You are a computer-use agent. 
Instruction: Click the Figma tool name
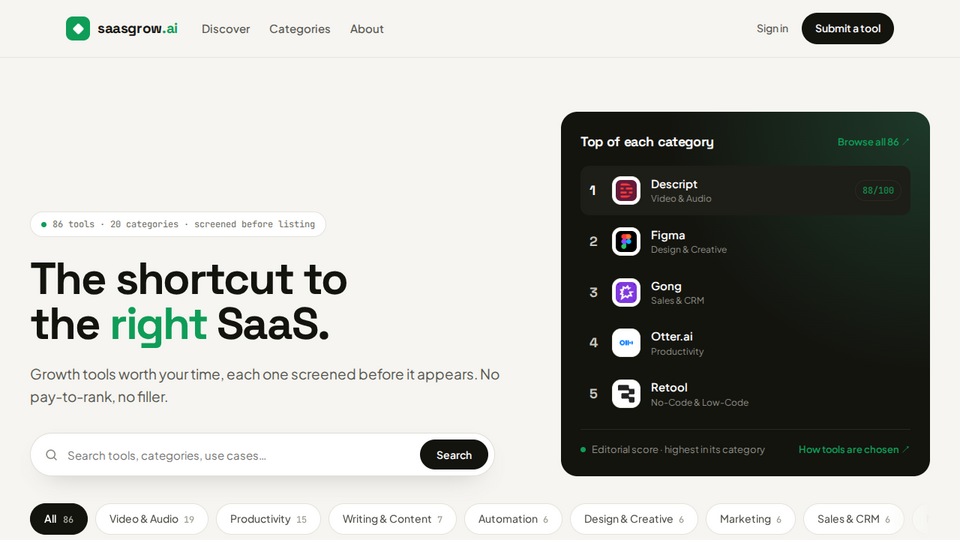(667, 235)
